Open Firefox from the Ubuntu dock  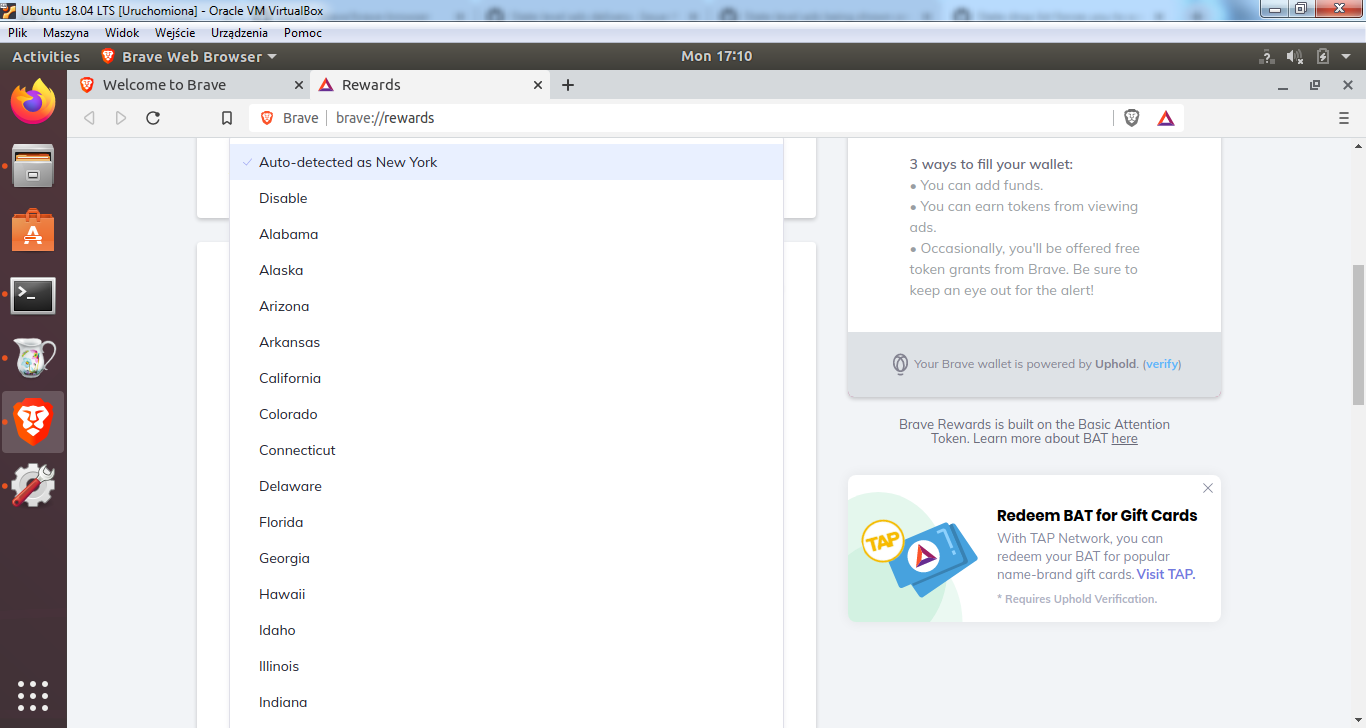click(33, 101)
